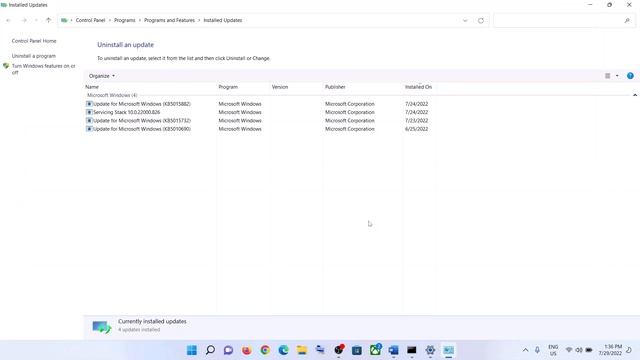Open Control Panel Home link
Screen dimensions: 640x360
(34, 41)
